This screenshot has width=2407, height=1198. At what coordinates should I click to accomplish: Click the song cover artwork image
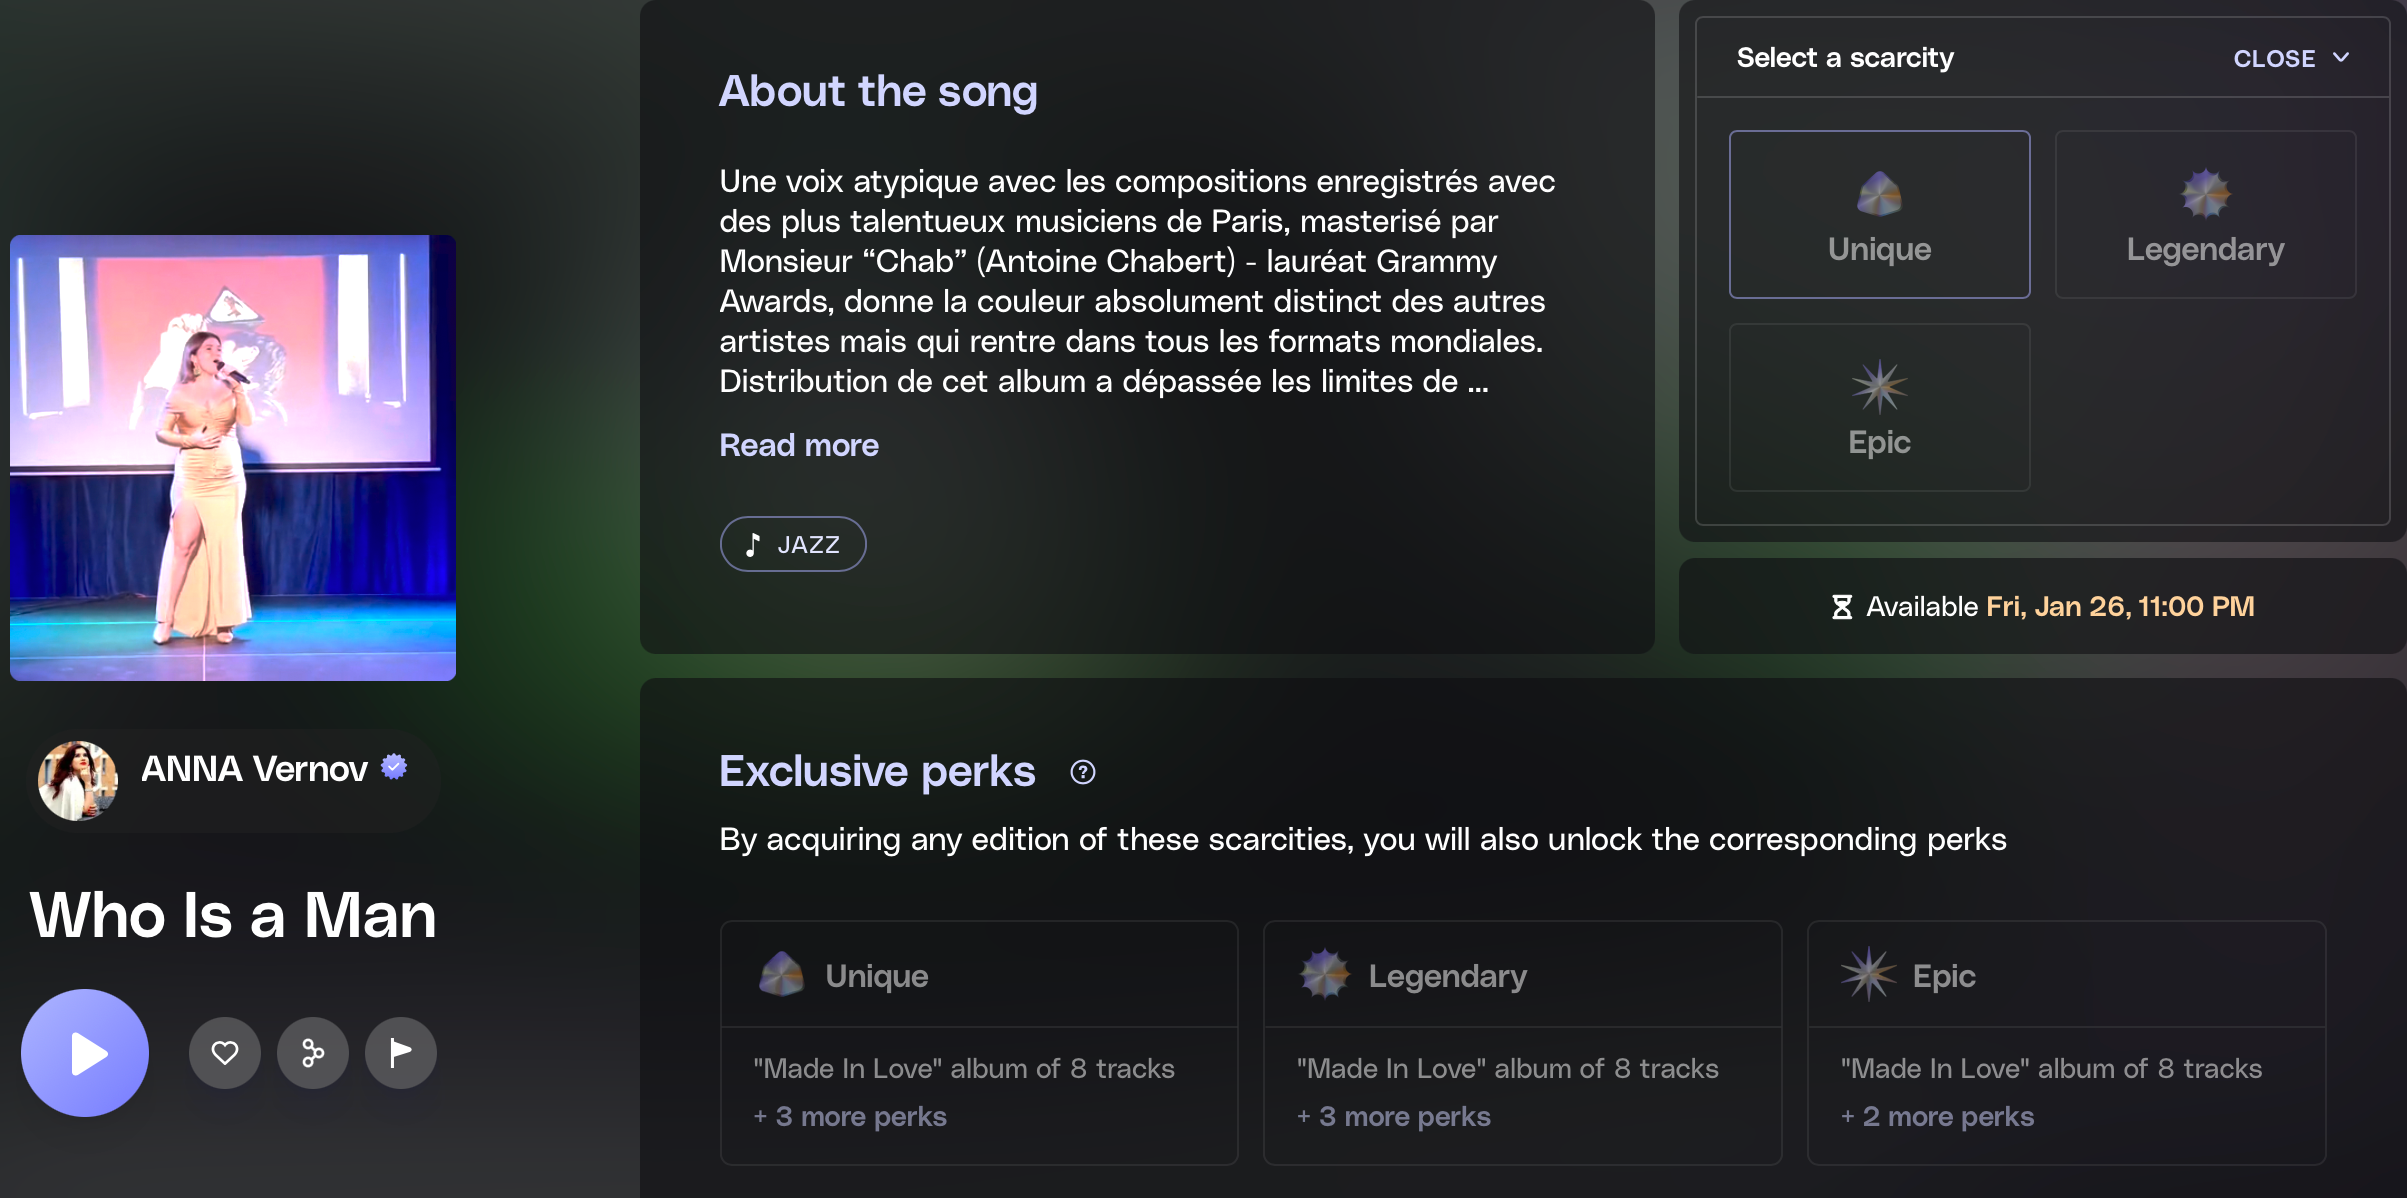coord(233,458)
